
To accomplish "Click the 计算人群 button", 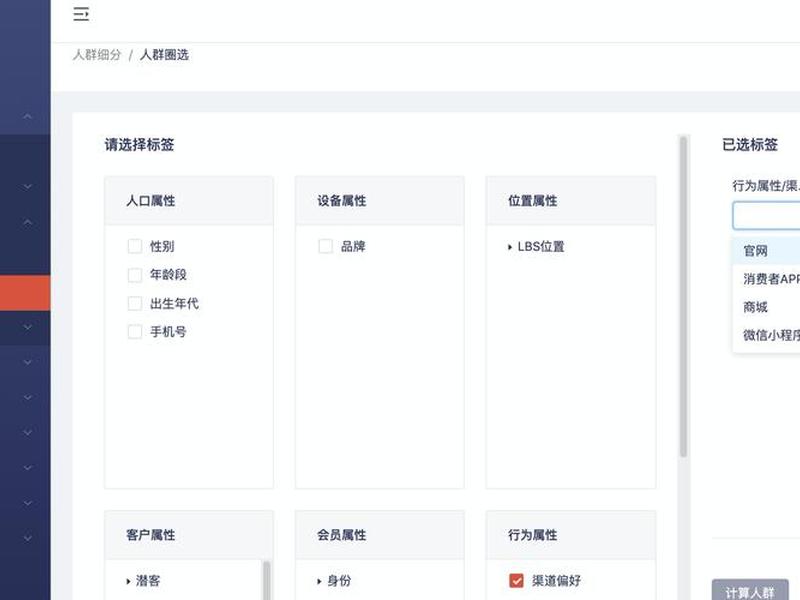I will click(750, 590).
